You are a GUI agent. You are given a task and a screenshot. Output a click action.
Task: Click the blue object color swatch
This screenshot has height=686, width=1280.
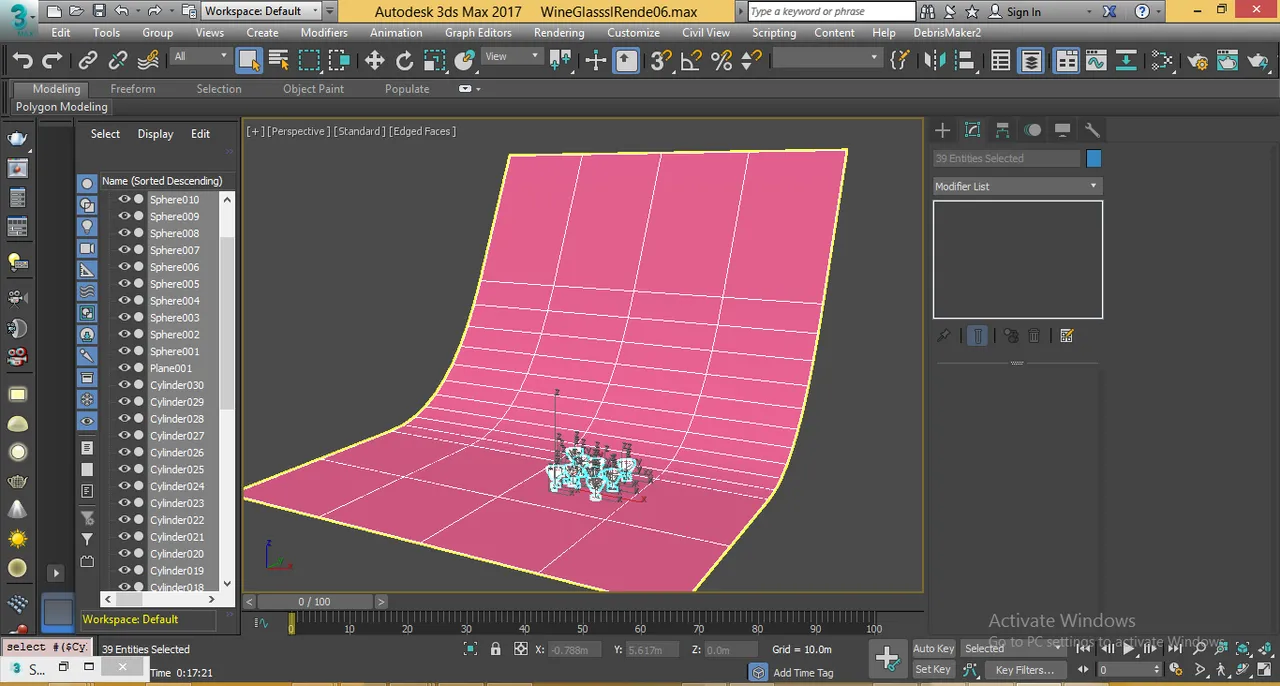[1093, 158]
